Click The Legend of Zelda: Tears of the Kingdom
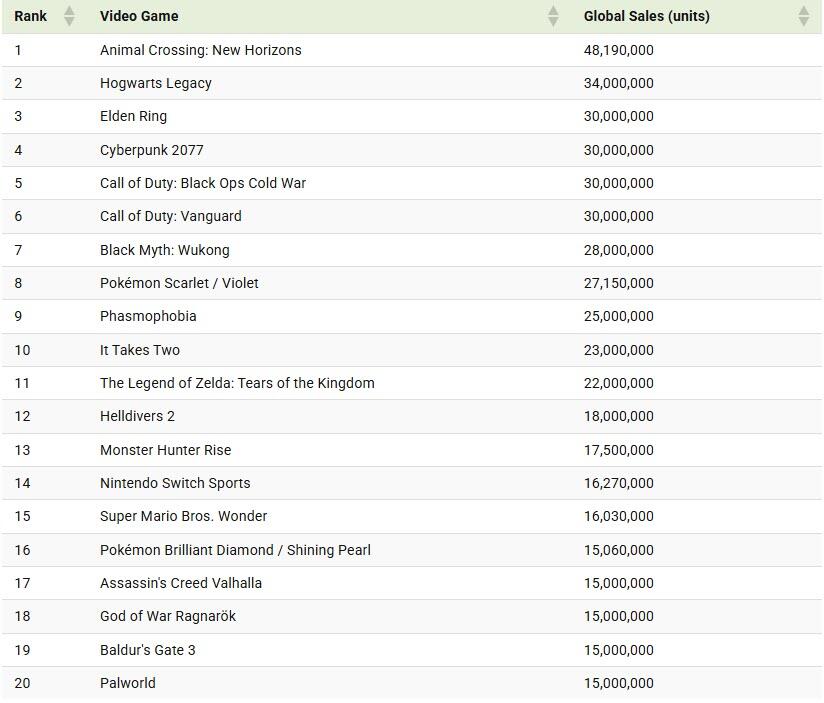The width and height of the screenshot is (824, 703). [237, 383]
